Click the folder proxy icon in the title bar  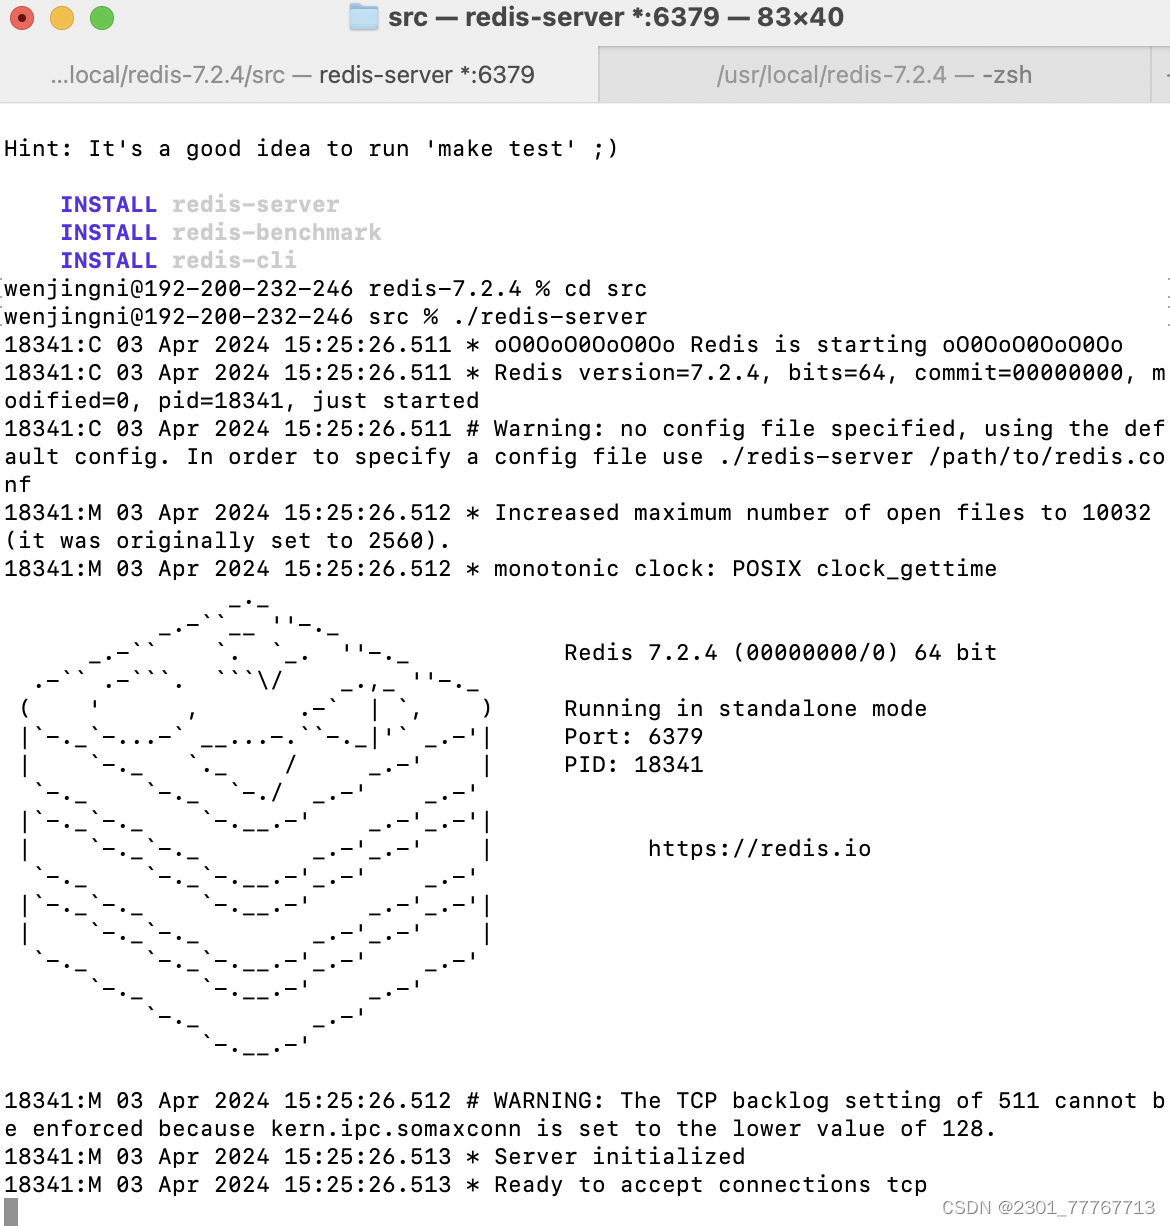click(363, 17)
